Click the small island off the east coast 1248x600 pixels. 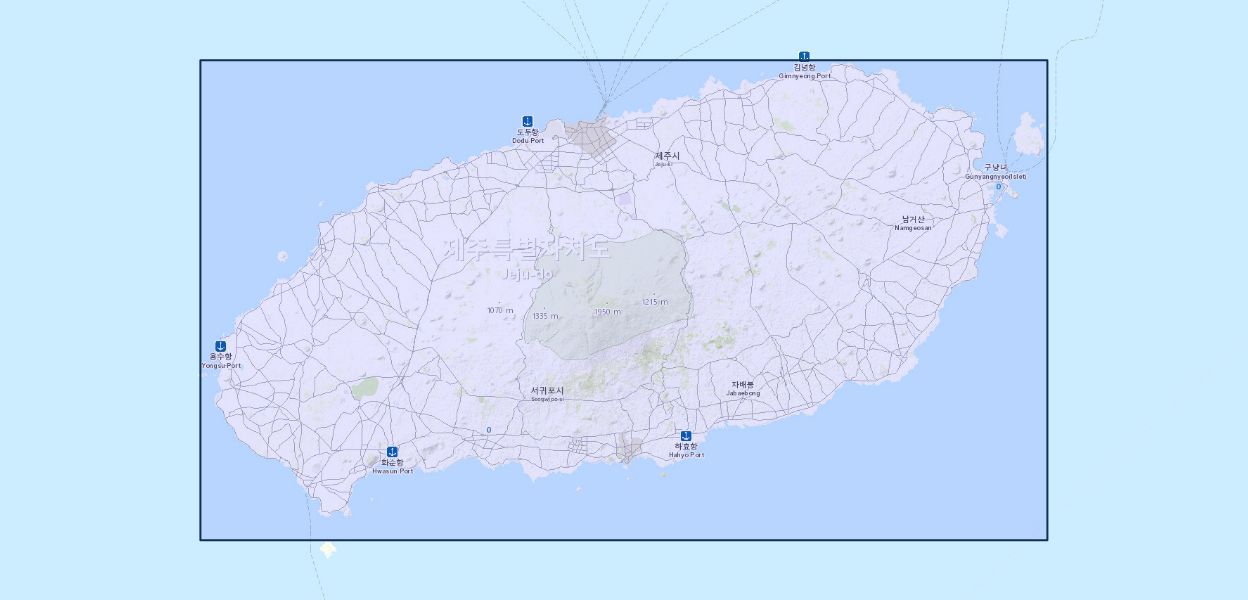coord(1027,133)
